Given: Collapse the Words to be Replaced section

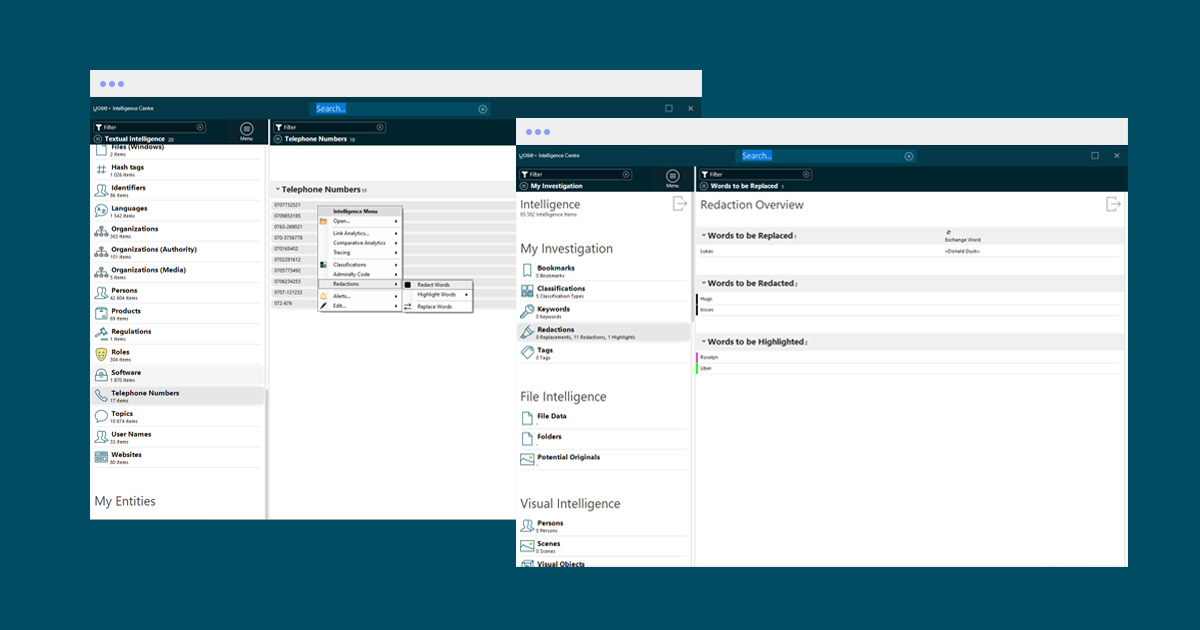Looking at the screenshot, I should pyautogui.click(x=703, y=236).
